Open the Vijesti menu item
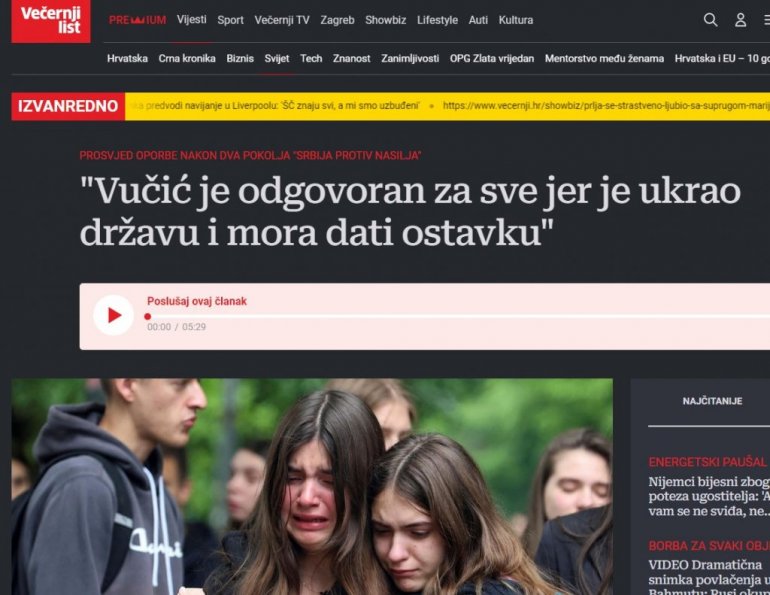This screenshot has height=595, width=770. [192, 20]
